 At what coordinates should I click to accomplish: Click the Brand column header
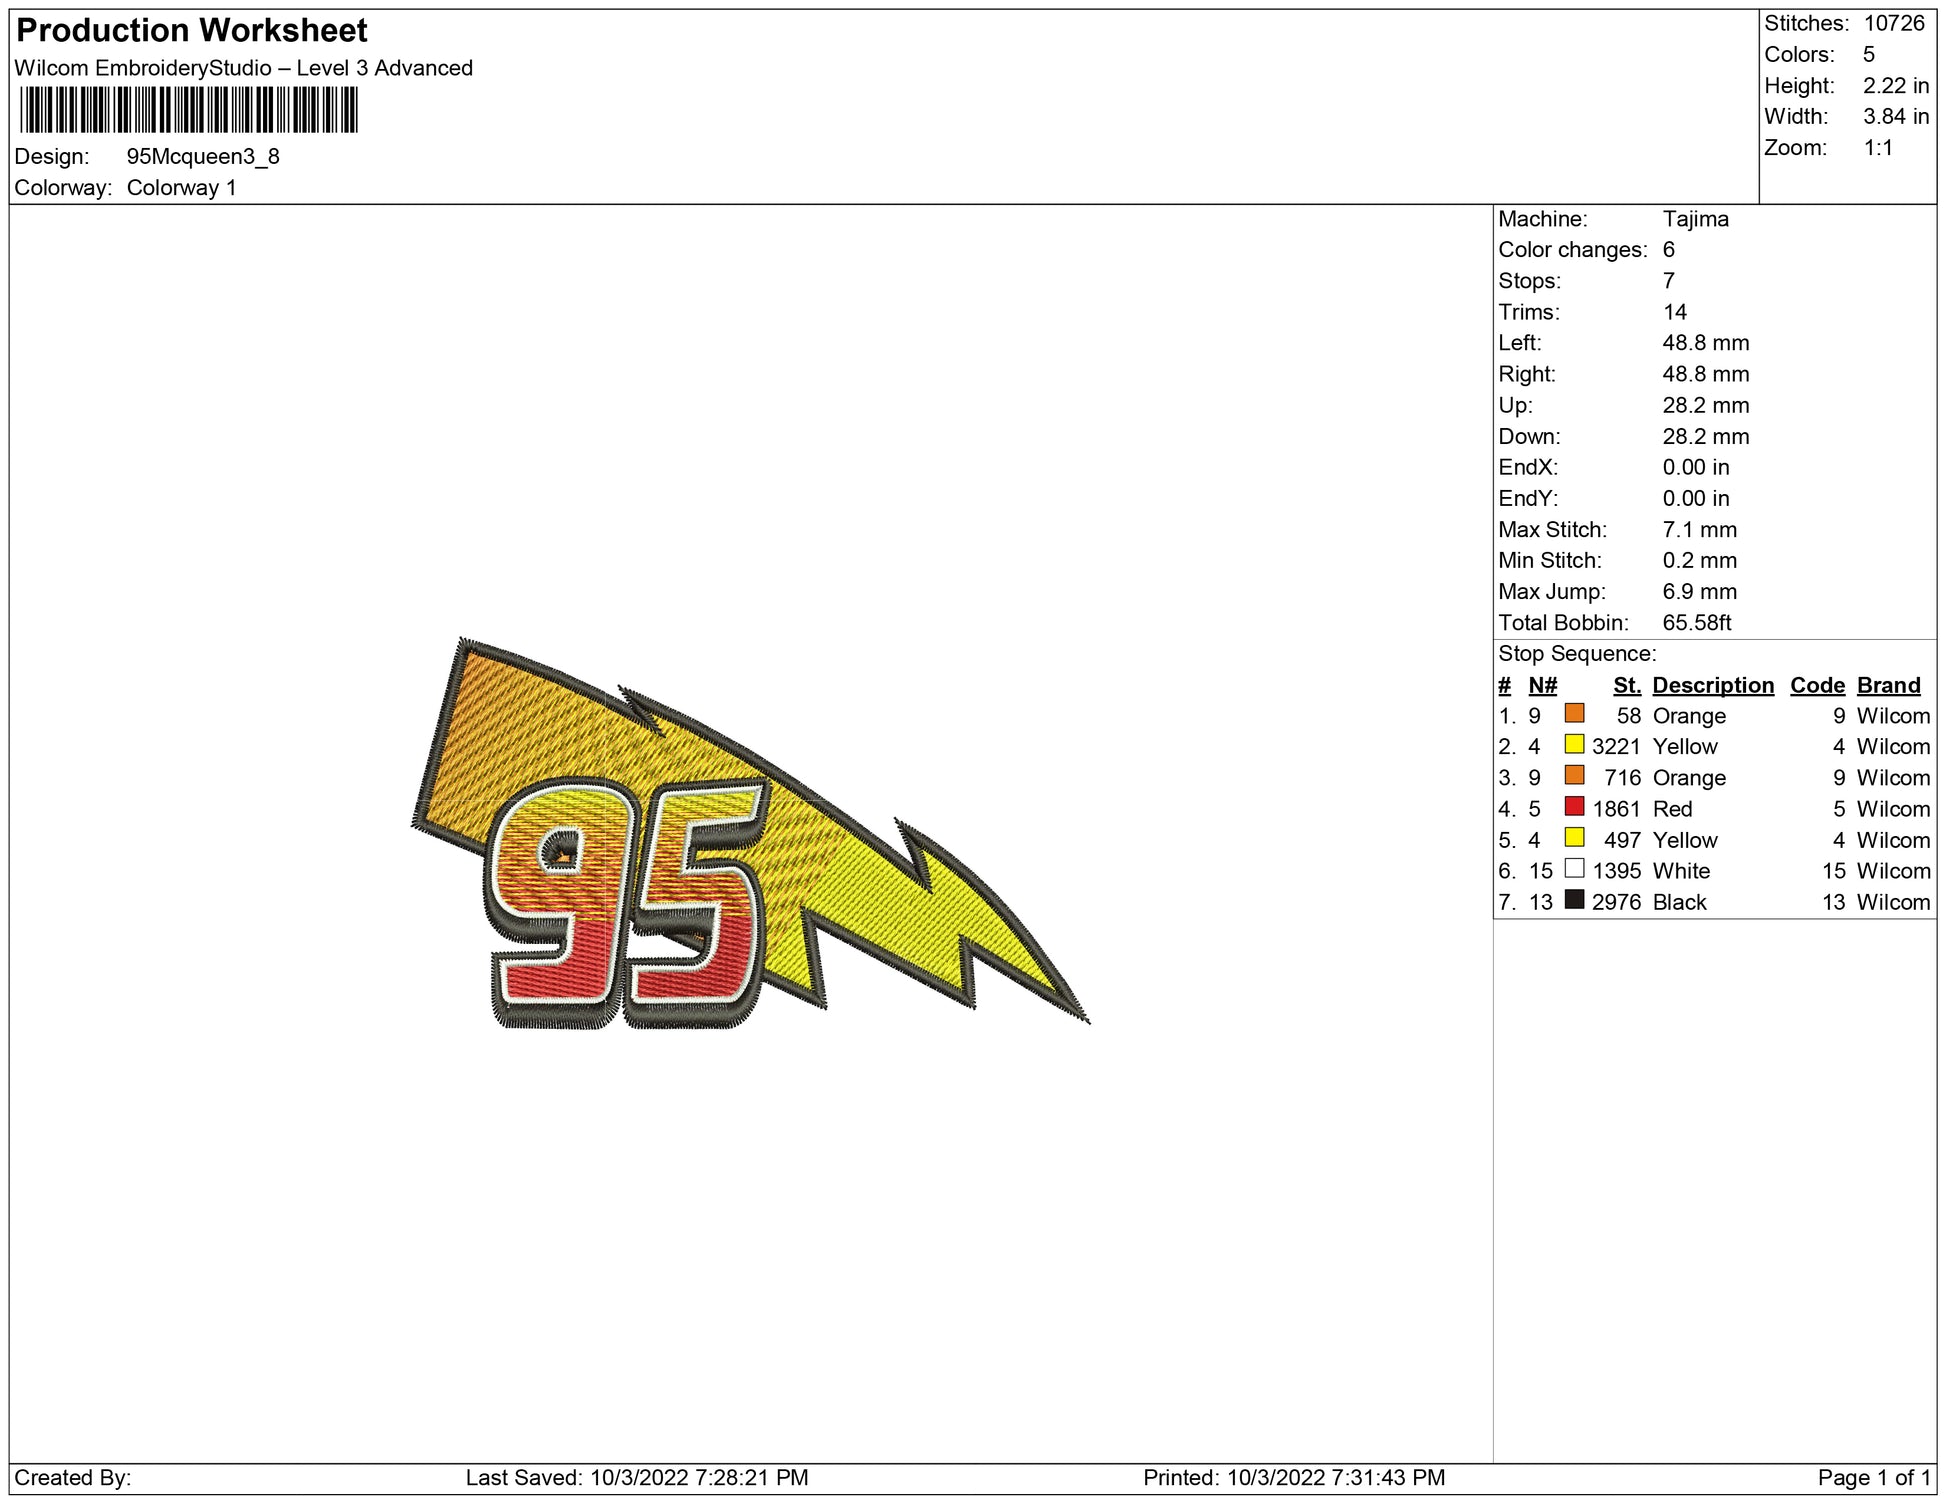coord(1888,685)
